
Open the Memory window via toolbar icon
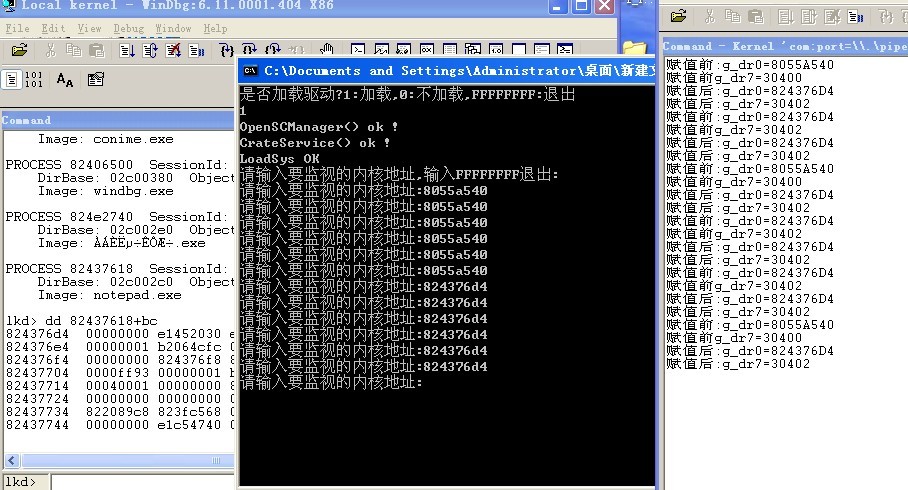tap(450, 50)
